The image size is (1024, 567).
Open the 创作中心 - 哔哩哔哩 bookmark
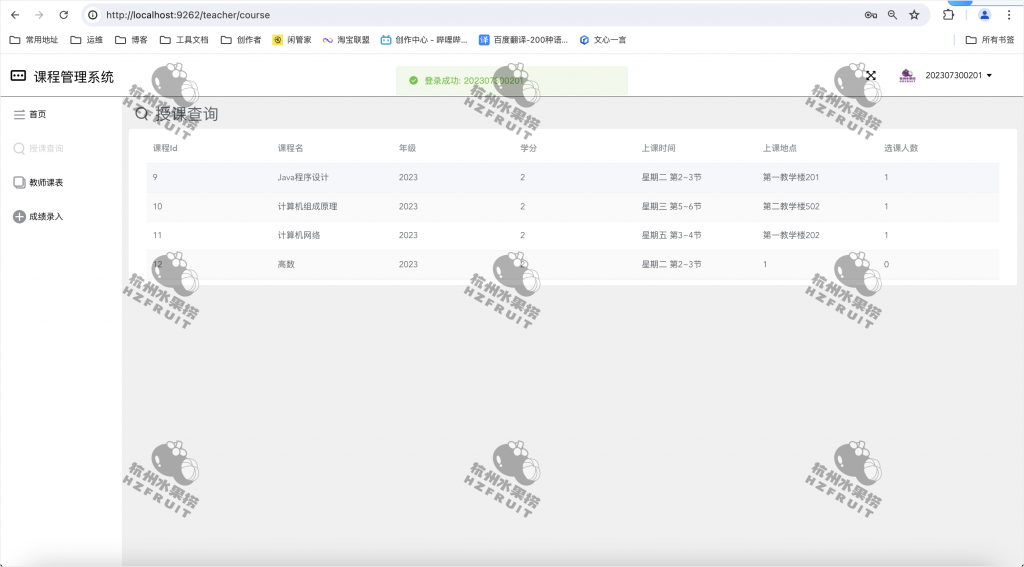(424, 40)
